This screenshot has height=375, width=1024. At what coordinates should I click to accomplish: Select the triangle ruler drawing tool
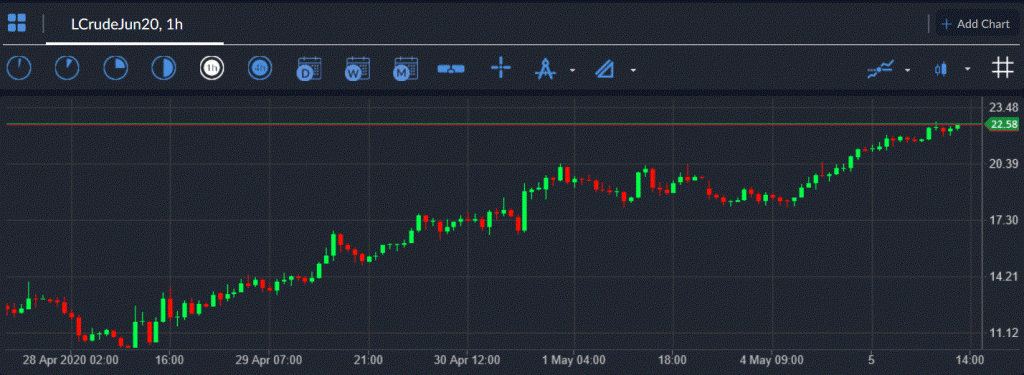605,68
